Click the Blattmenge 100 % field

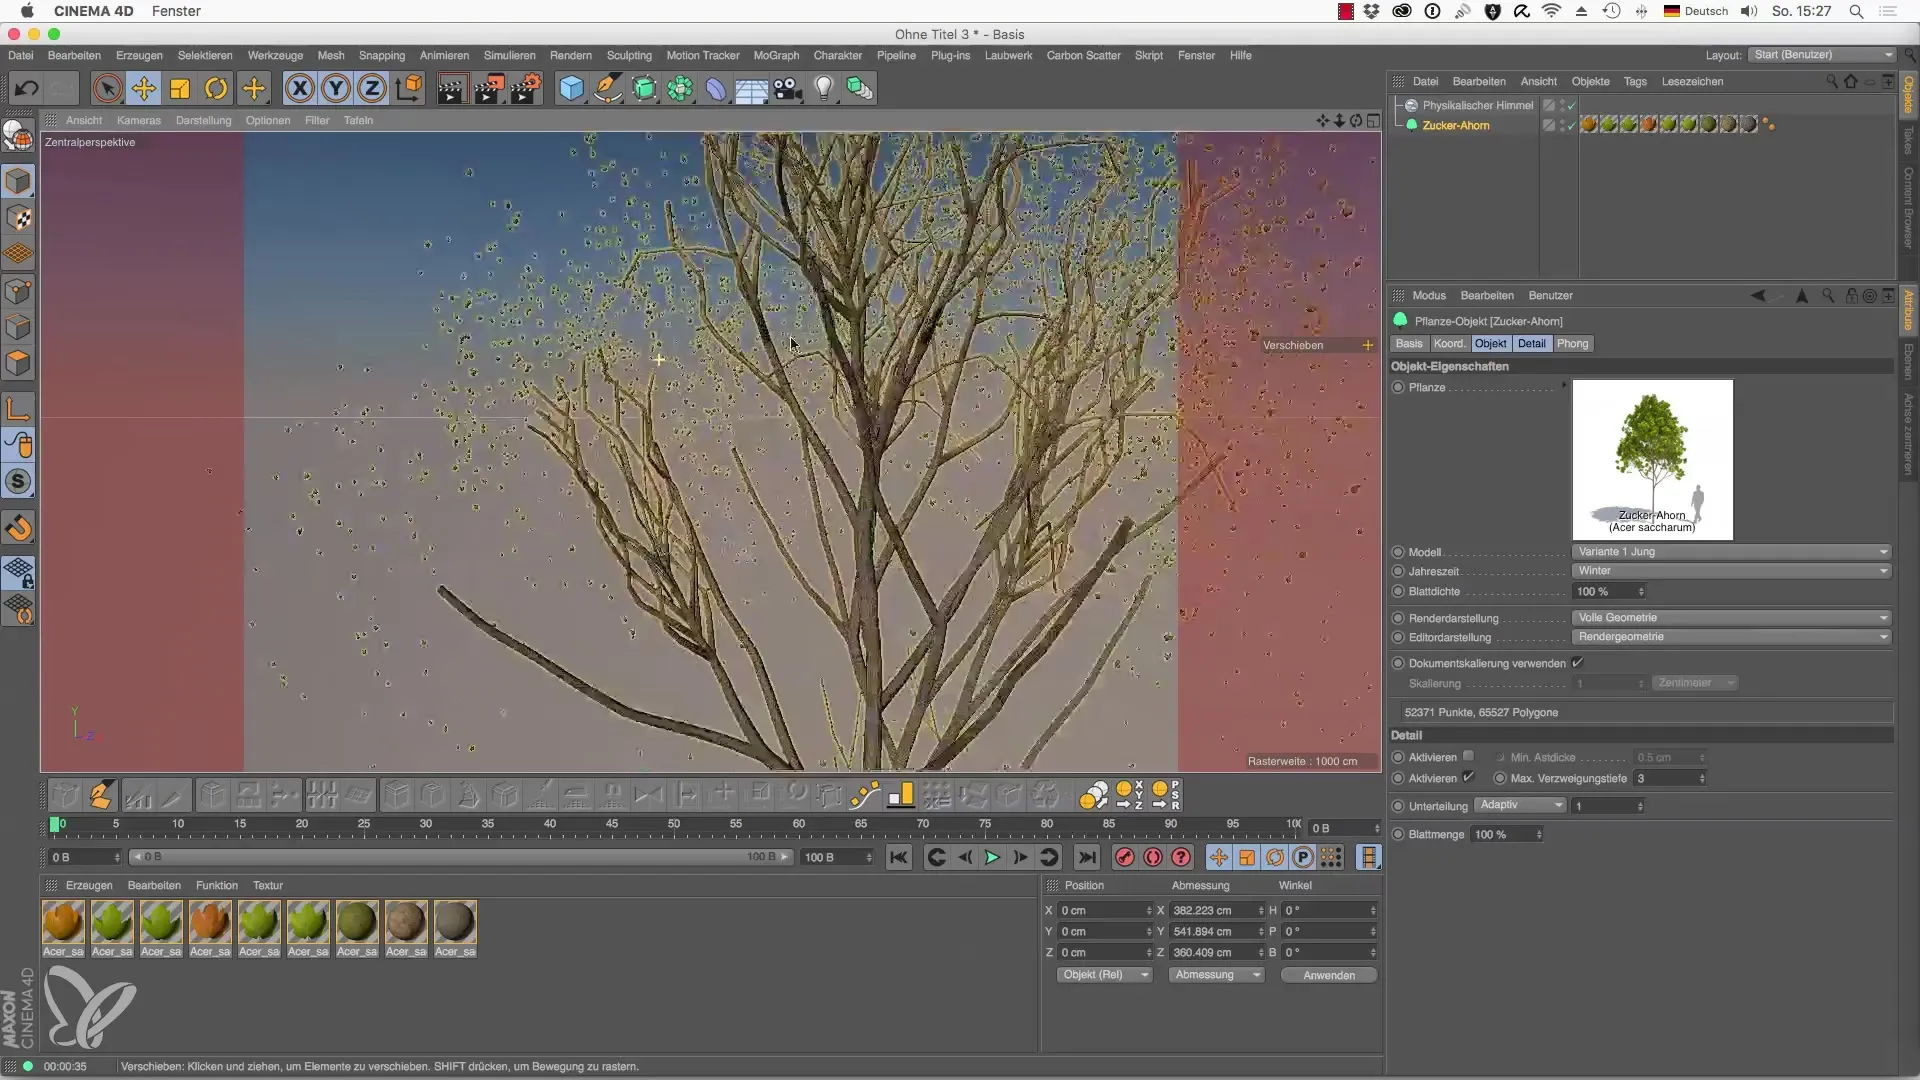pyautogui.click(x=1506, y=834)
